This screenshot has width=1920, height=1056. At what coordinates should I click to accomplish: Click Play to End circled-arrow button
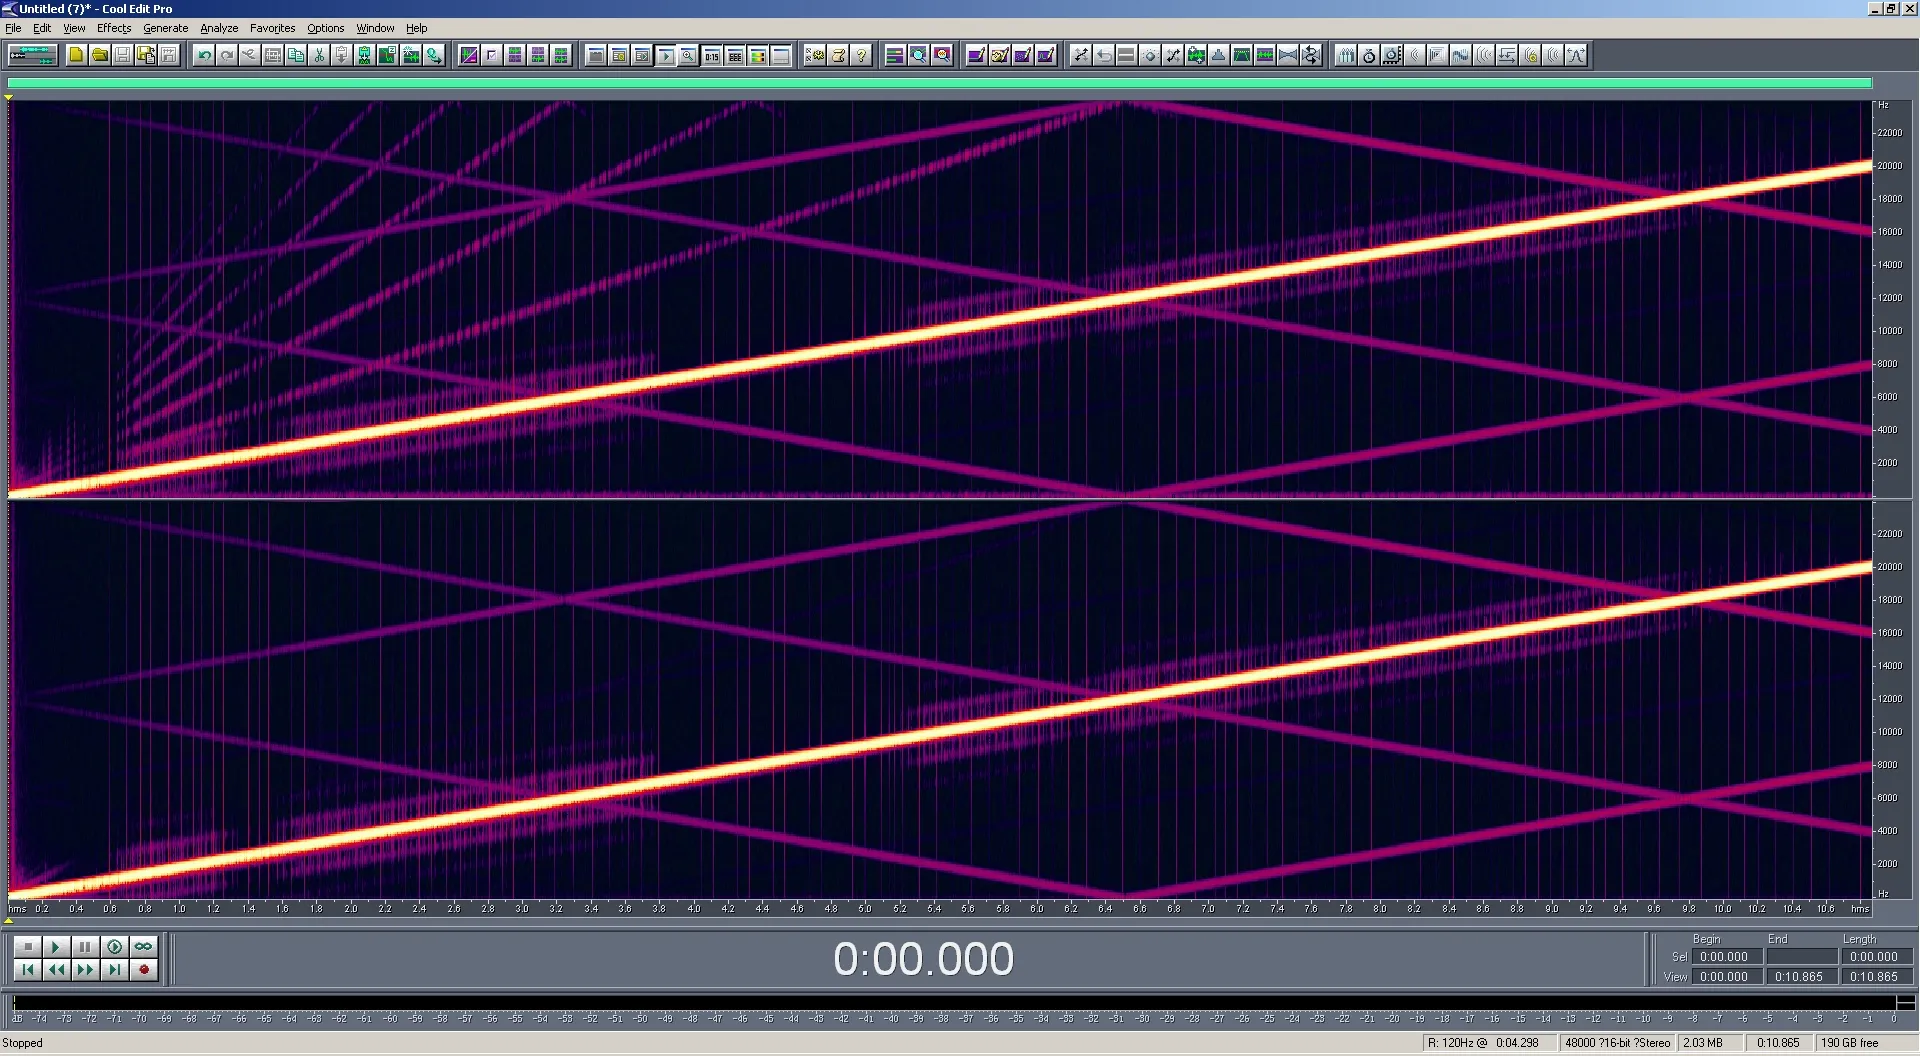114,946
